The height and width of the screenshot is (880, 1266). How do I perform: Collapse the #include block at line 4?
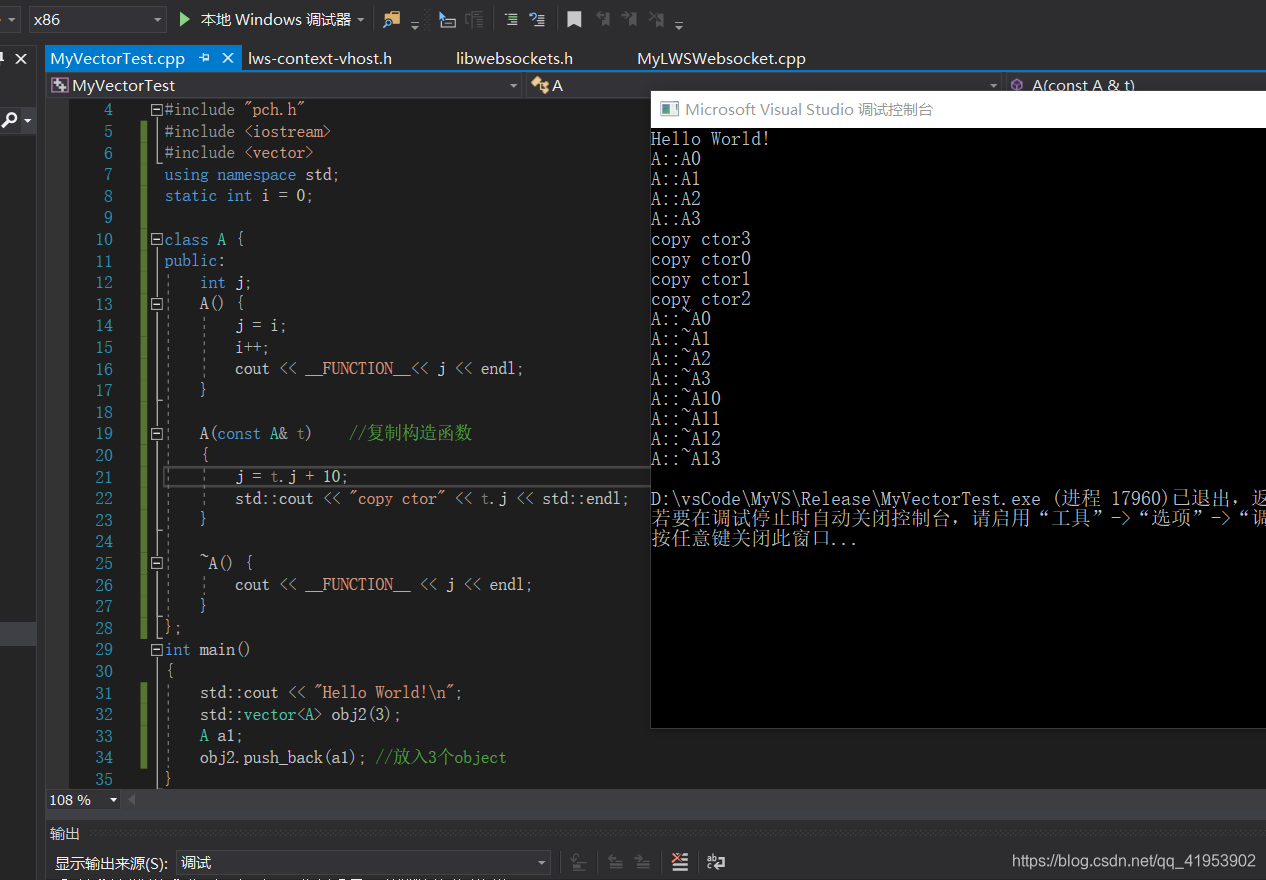click(156, 110)
